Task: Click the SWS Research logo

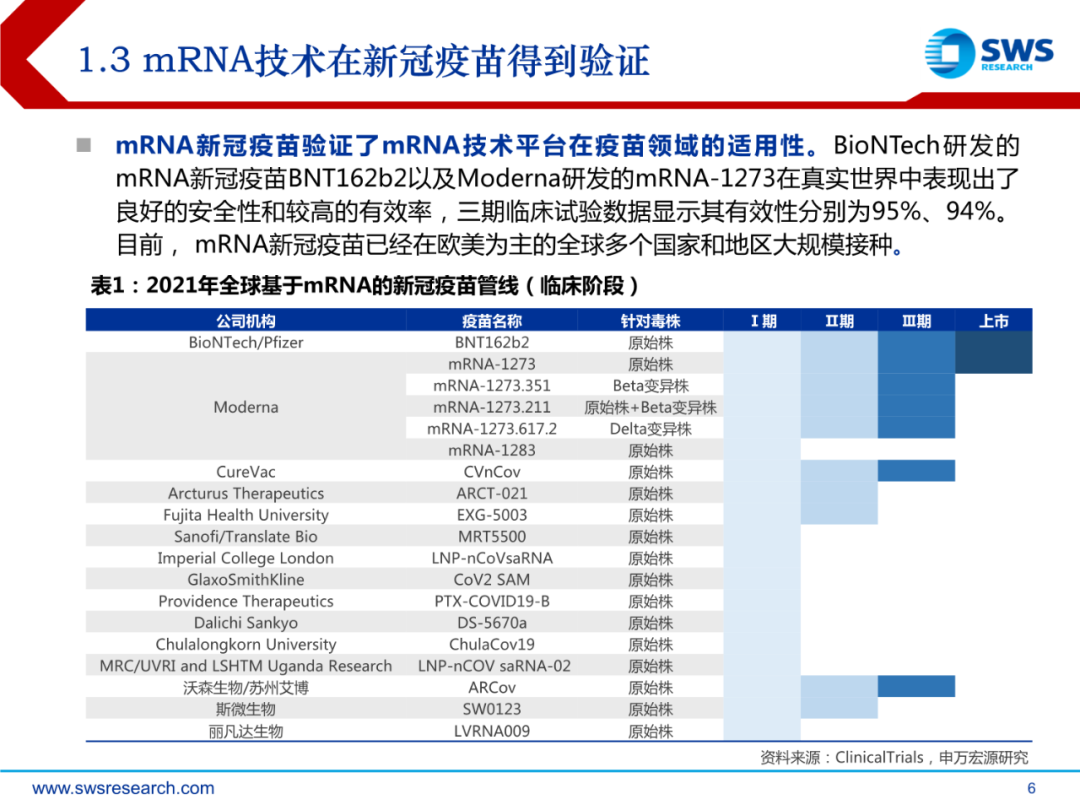Action: [x=988, y=52]
